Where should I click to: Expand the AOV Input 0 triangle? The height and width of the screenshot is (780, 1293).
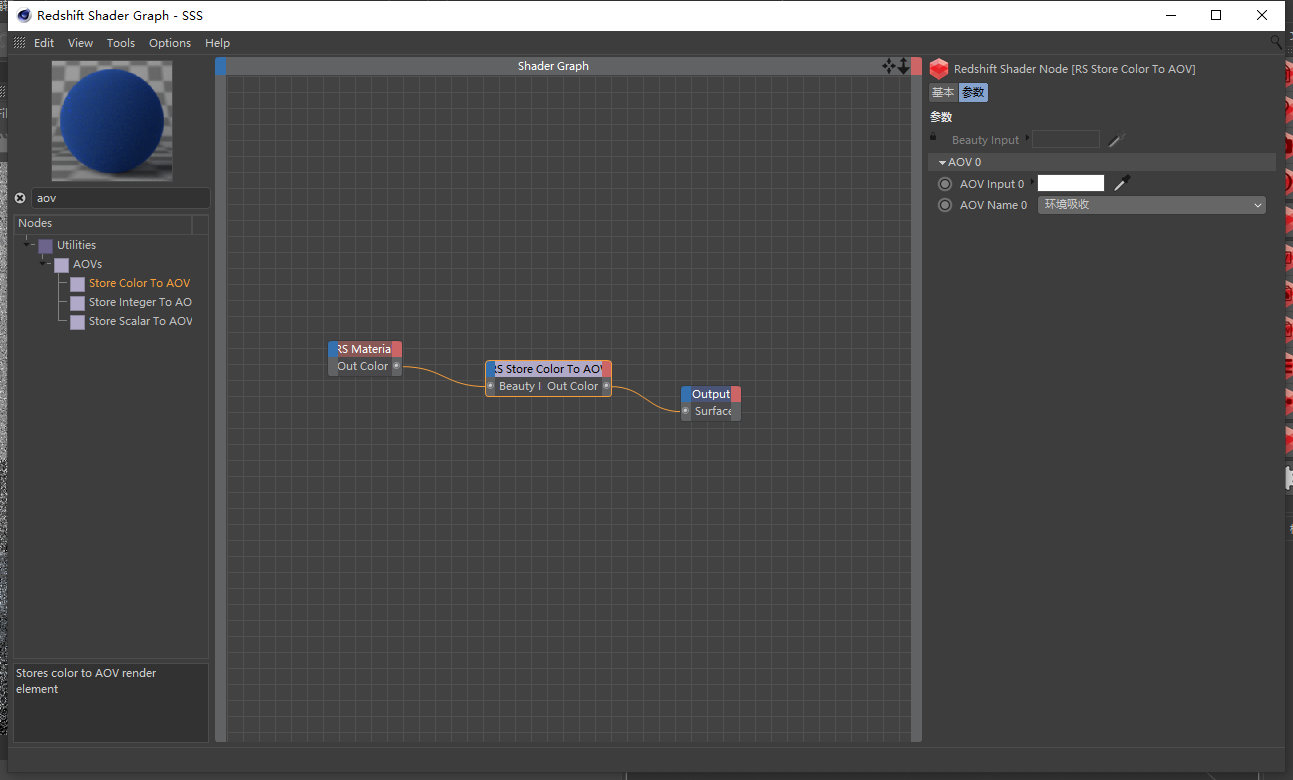1032,182
